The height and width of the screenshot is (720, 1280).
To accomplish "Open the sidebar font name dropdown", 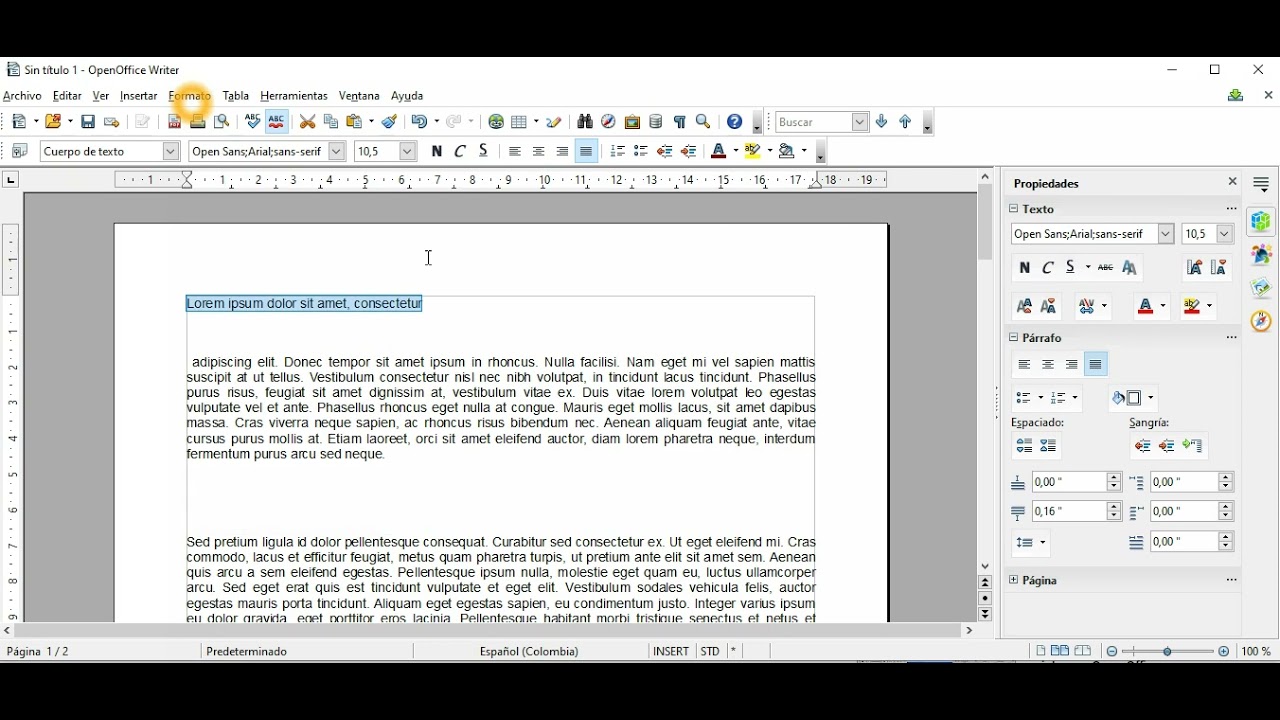I will [x=1166, y=234].
